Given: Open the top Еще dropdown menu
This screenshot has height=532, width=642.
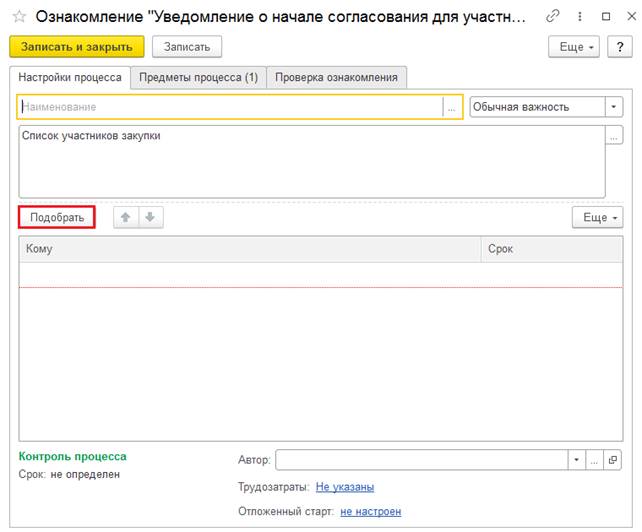Looking at the screenshot, I should 574,47.
